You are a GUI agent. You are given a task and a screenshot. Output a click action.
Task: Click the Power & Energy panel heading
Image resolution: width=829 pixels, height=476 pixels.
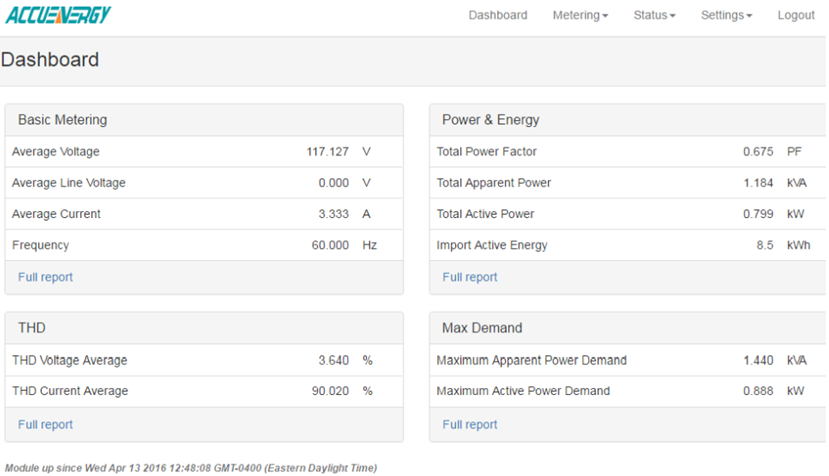point(490,120)
